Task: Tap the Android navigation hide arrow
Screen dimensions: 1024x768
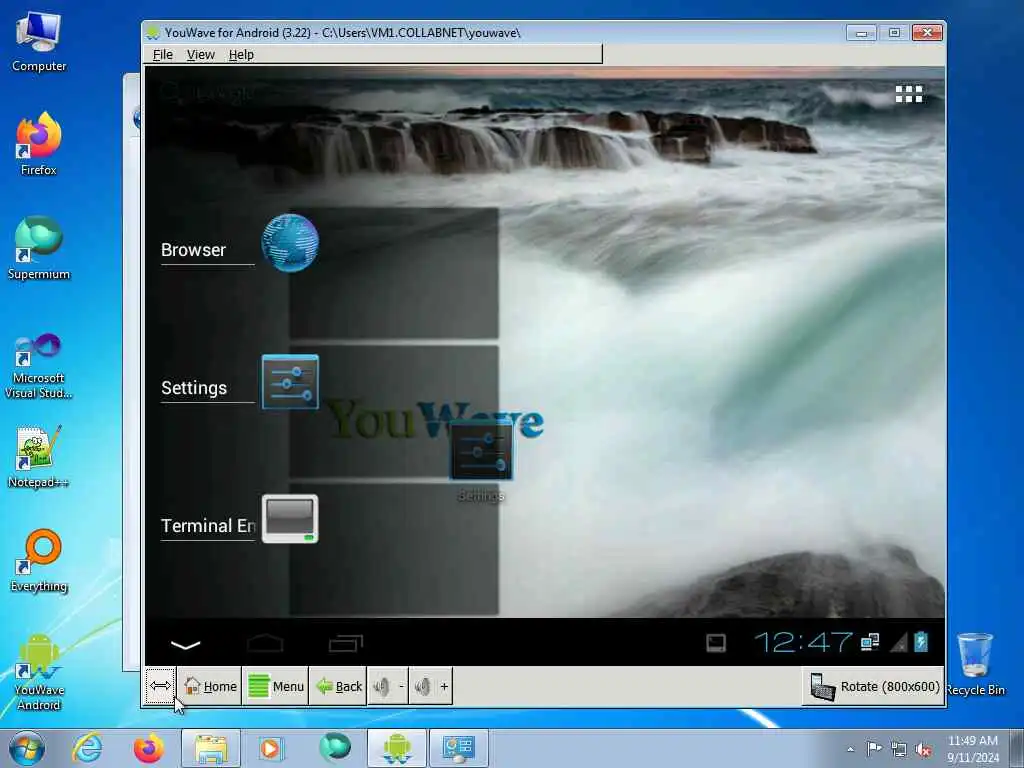Action: point(185,645)
